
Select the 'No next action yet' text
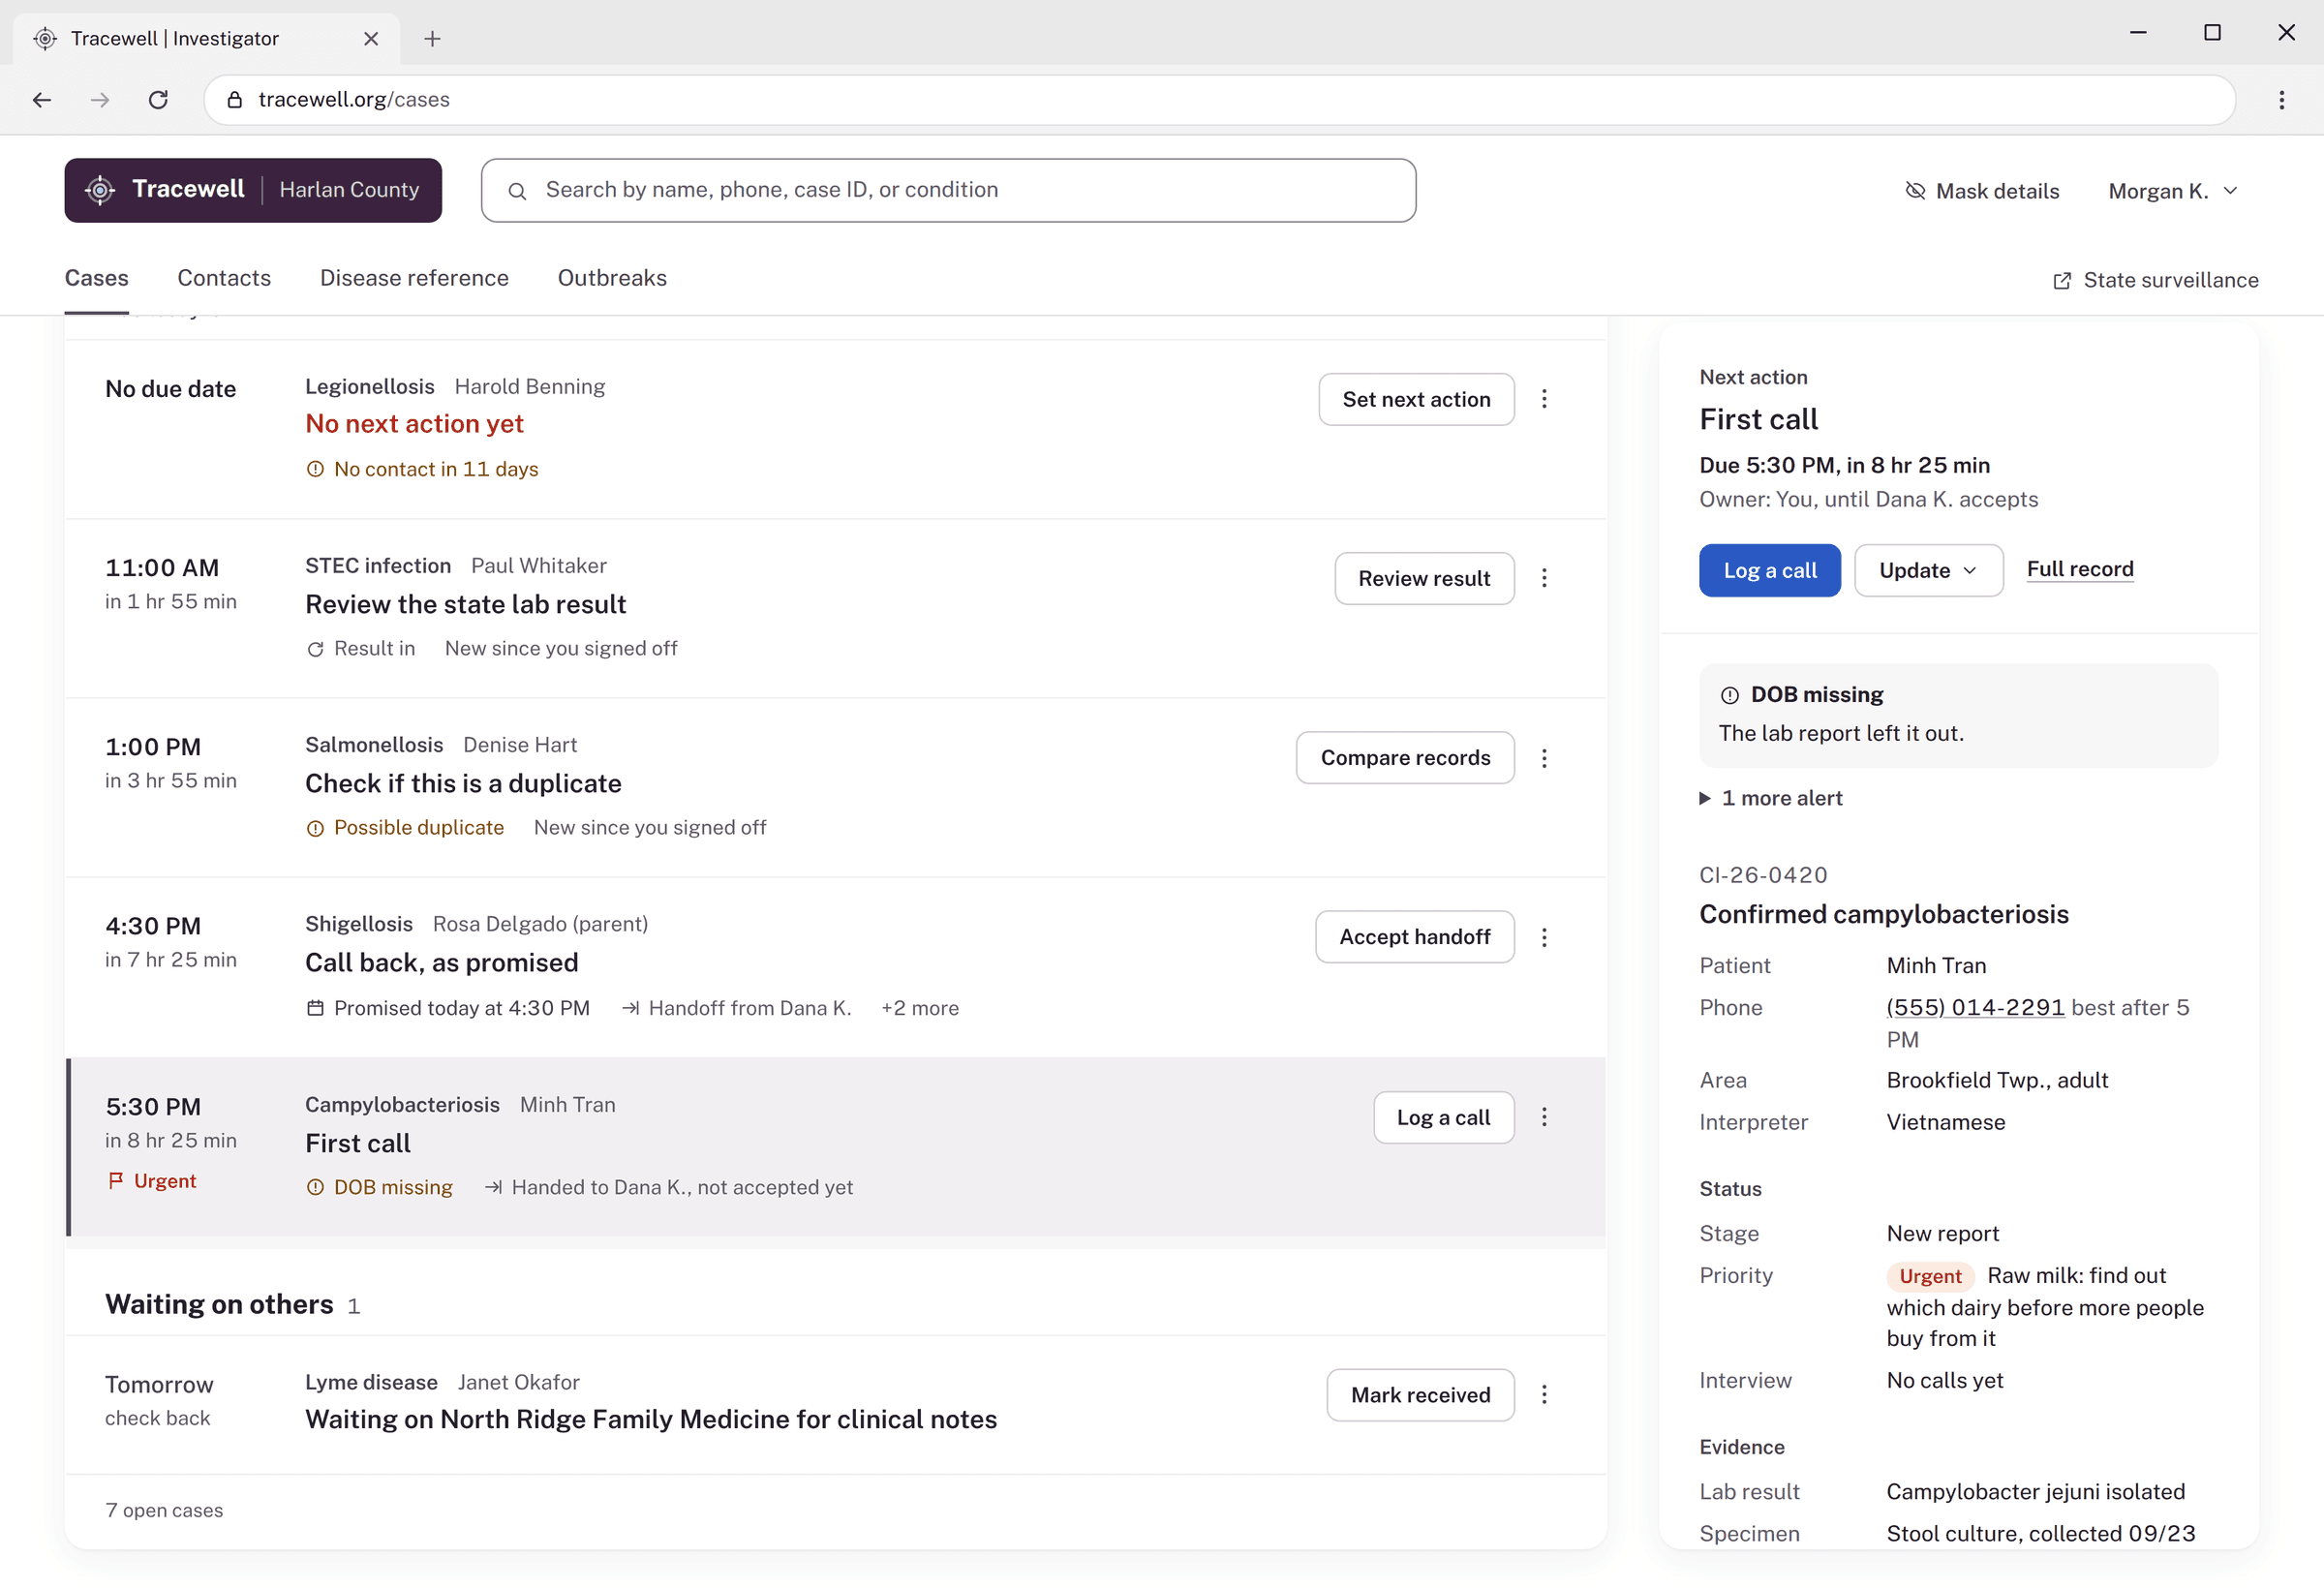tap(414, 424)
